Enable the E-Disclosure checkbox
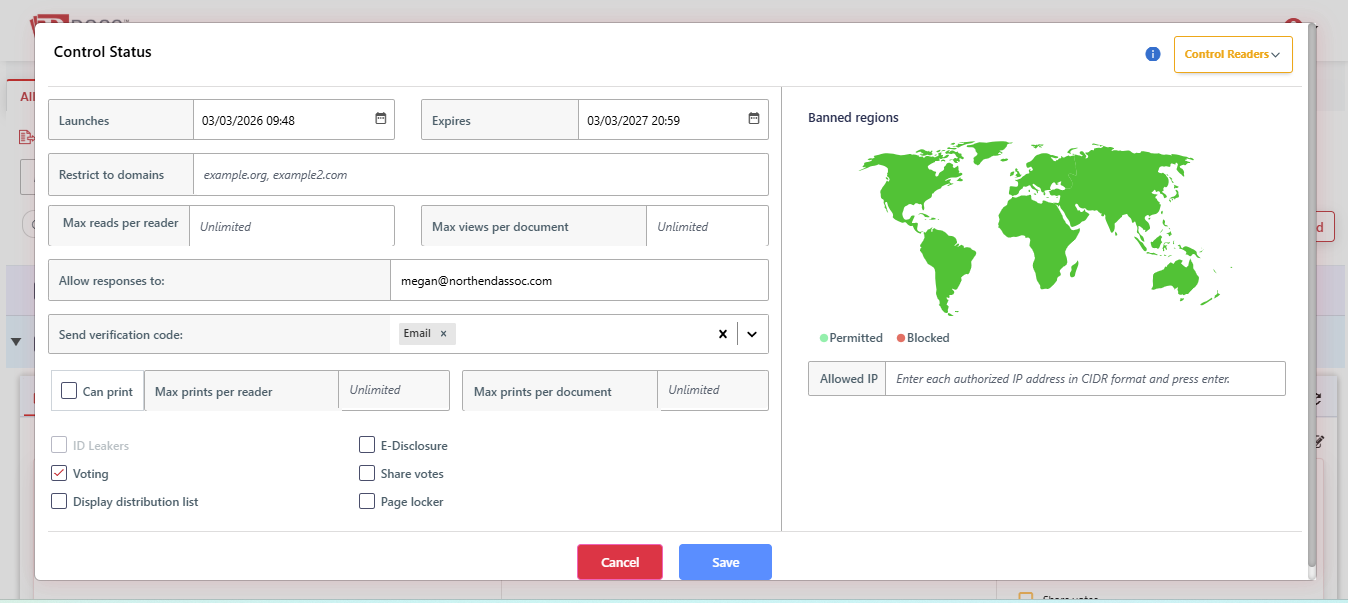Viewport: 1348px width, 603px height. click(x=367, y=446)
